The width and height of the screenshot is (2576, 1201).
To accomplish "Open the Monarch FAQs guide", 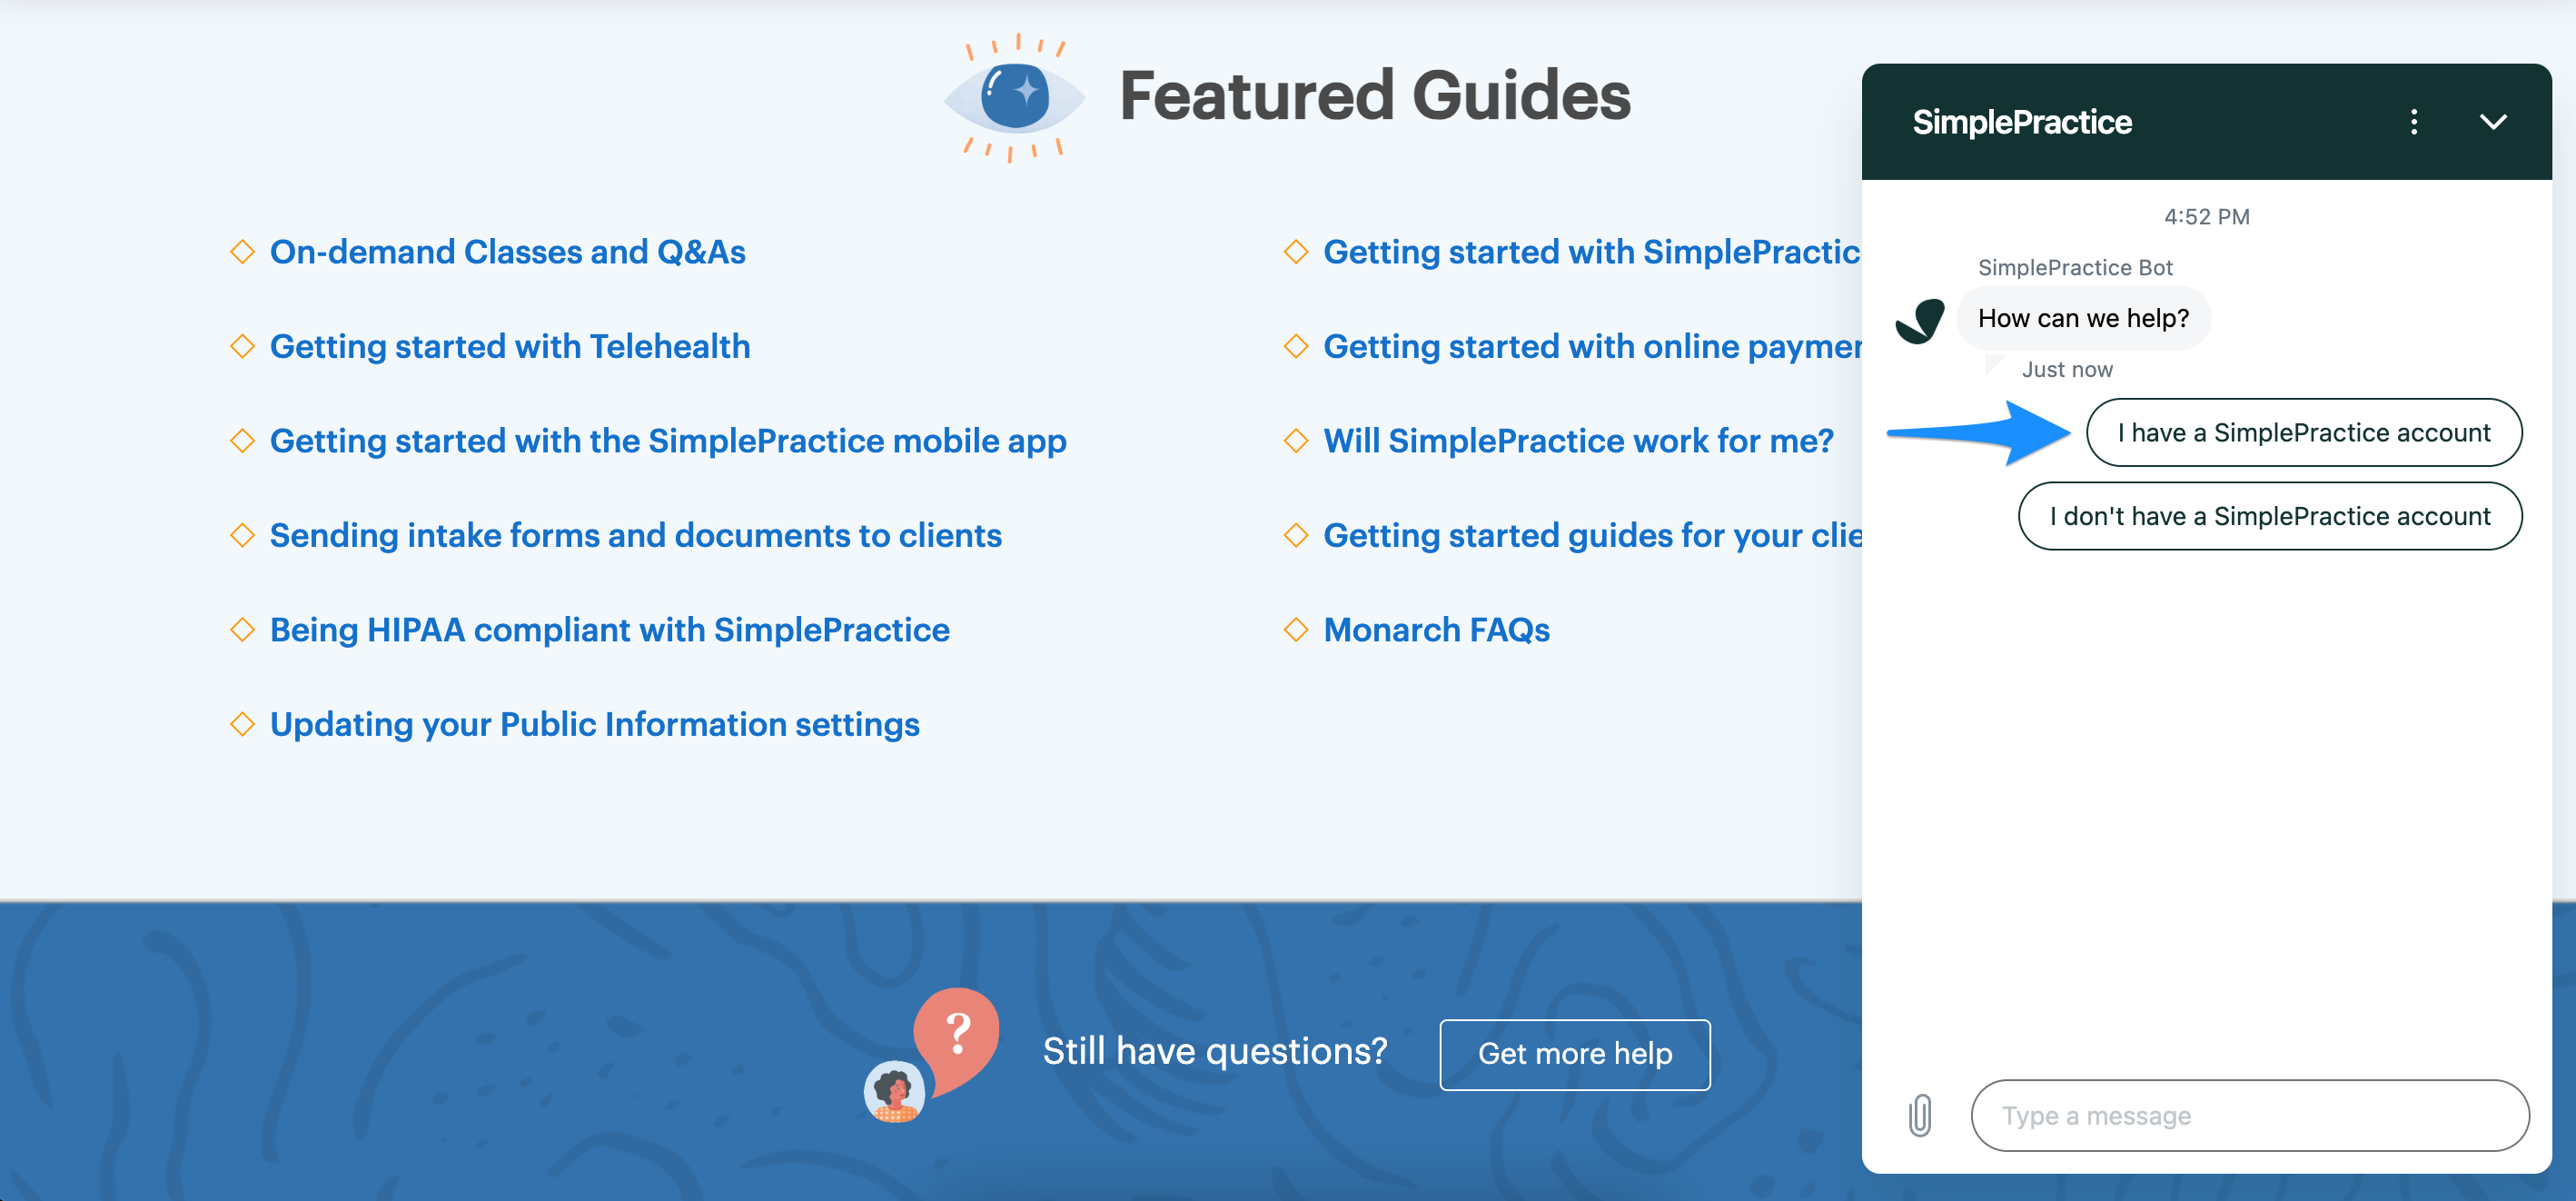I will point(1437,629).
